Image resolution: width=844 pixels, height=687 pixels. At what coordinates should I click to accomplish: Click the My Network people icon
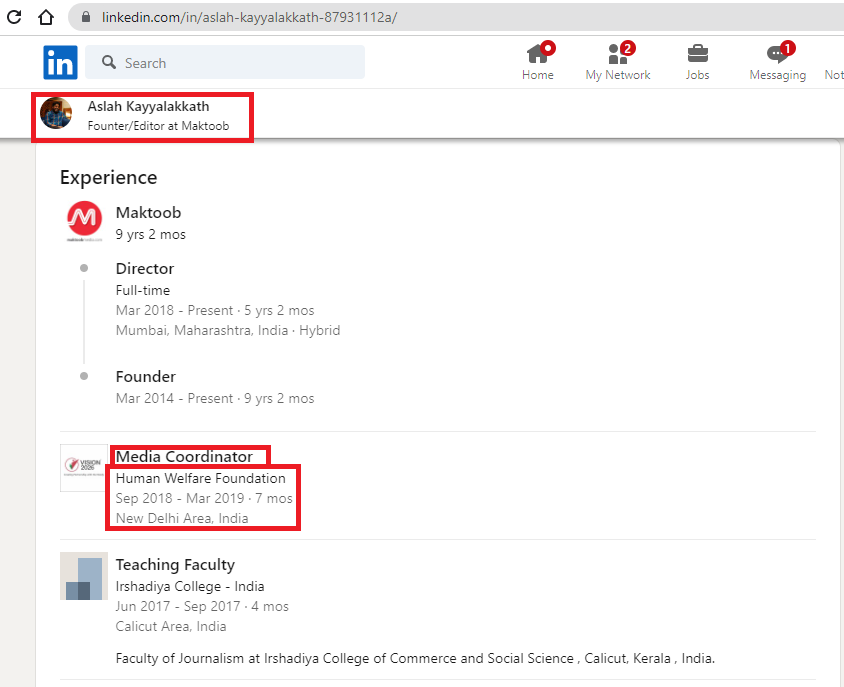click(617, 54)
